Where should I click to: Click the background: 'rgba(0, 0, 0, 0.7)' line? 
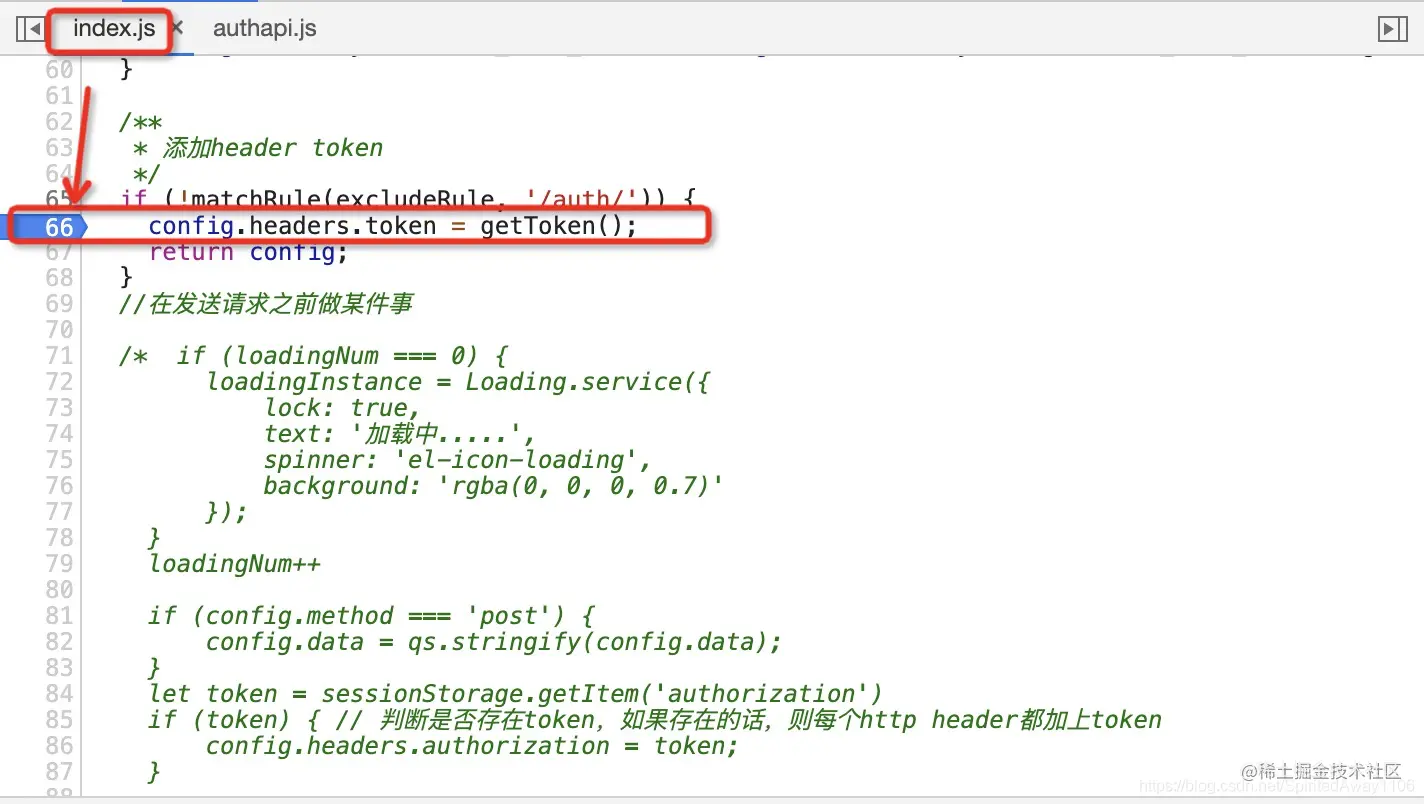coord(494,486)
